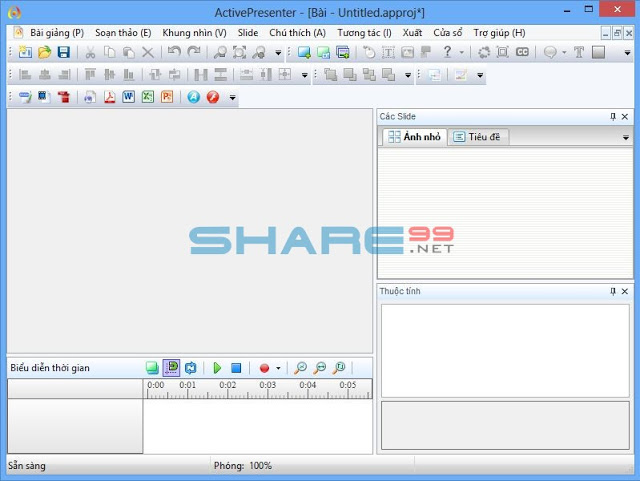Switch to the Tiêu đề tab
The height and width of the screenshot is (481, 640).
pyautogui.click(x=477, y=137)
